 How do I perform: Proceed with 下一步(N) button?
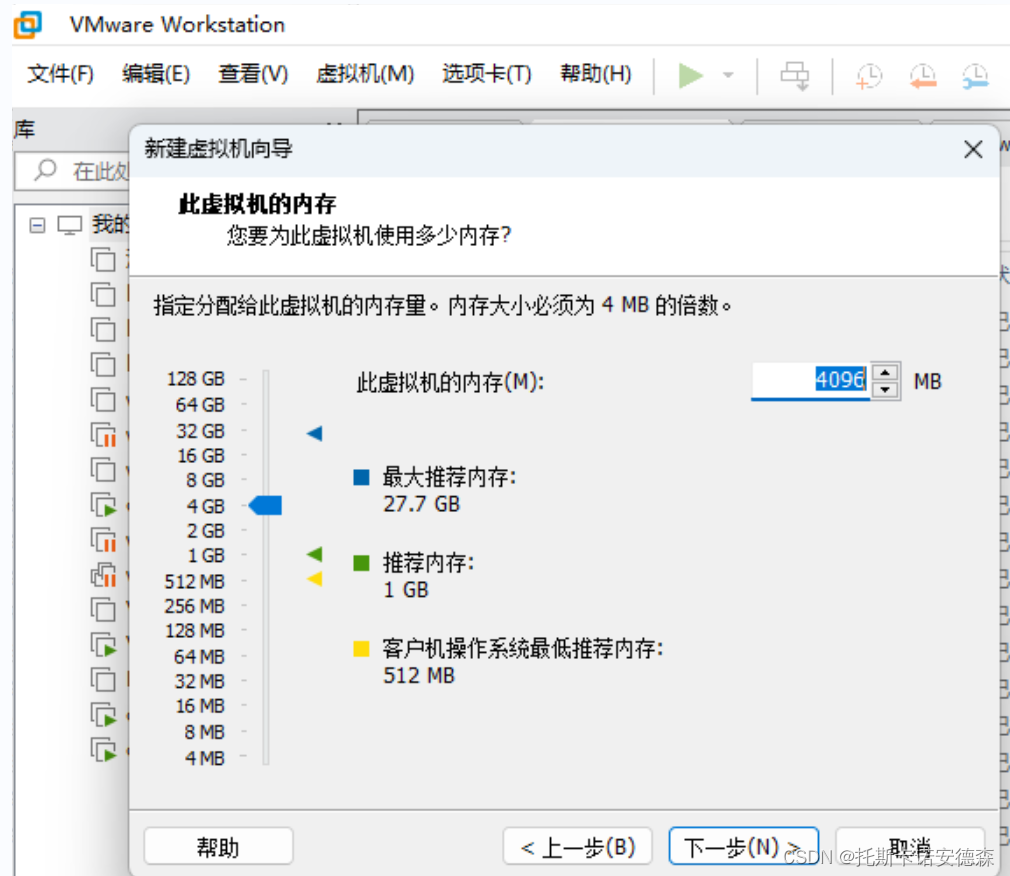pos(744,846)
